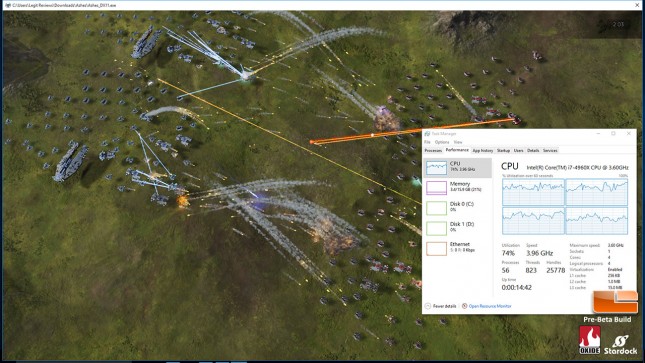The height and width of the screenshot is (363, 645).
Task: Switch to the Details tab
Action: tap(533, 151)
